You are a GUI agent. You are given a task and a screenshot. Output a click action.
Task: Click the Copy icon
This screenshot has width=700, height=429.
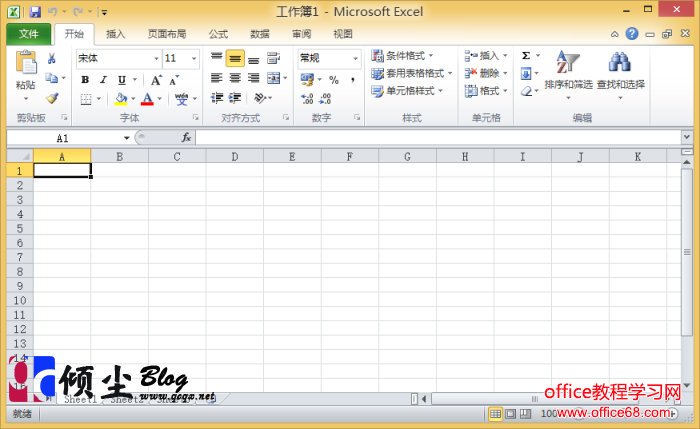coord(52,78)
